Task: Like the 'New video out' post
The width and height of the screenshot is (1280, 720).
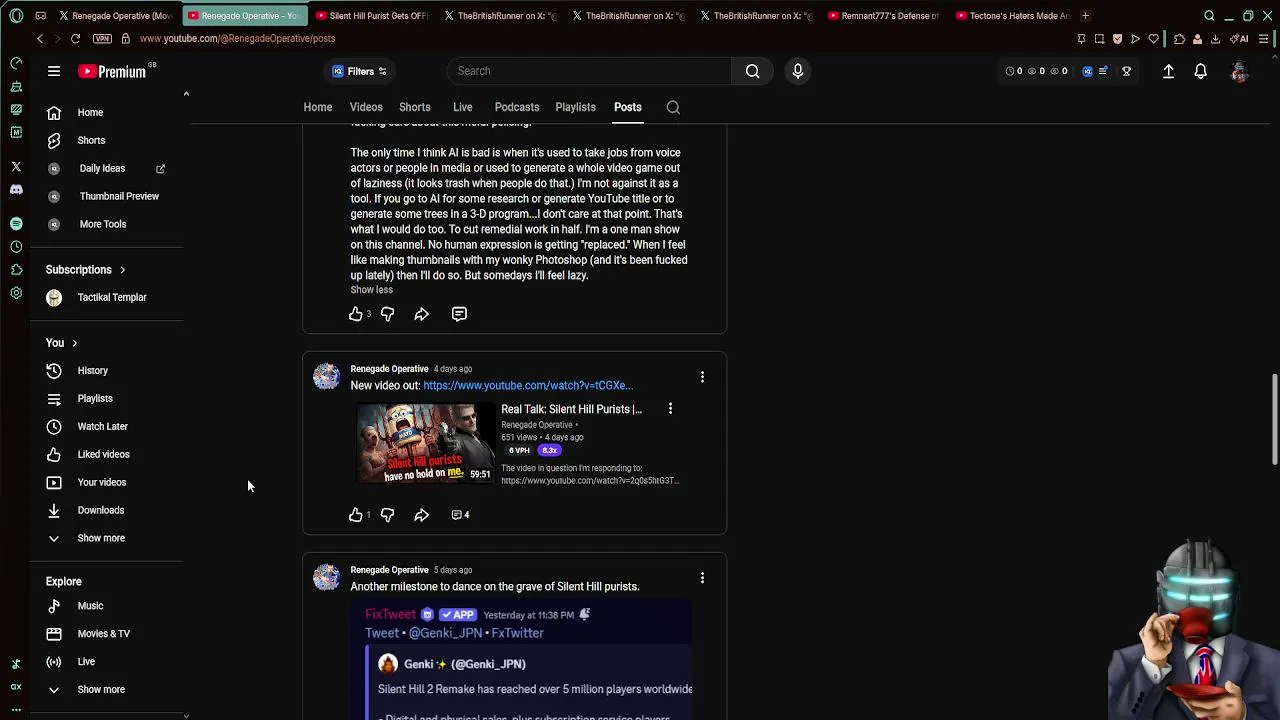Action: 355,515
